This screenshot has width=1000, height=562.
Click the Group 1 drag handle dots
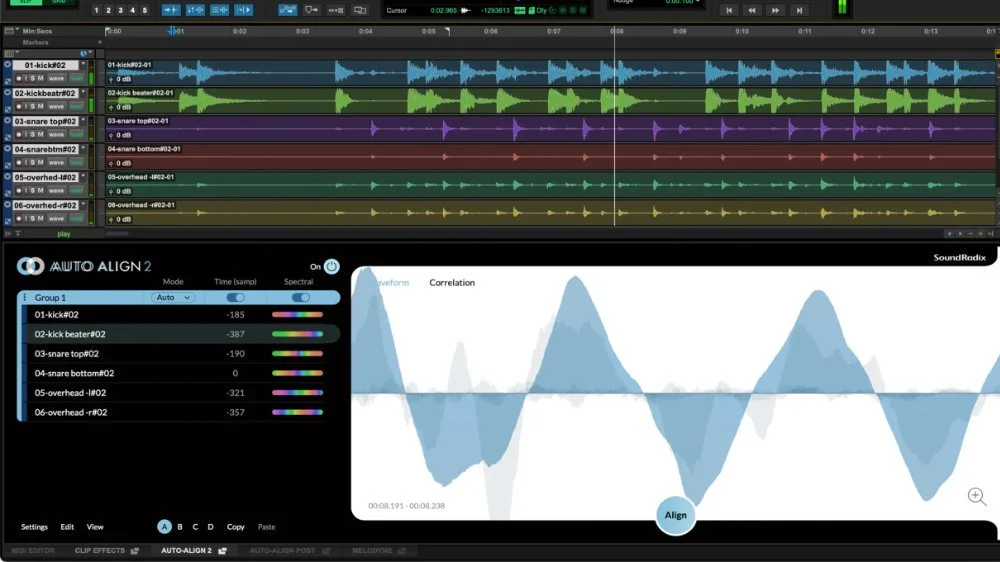pos(25,297)
